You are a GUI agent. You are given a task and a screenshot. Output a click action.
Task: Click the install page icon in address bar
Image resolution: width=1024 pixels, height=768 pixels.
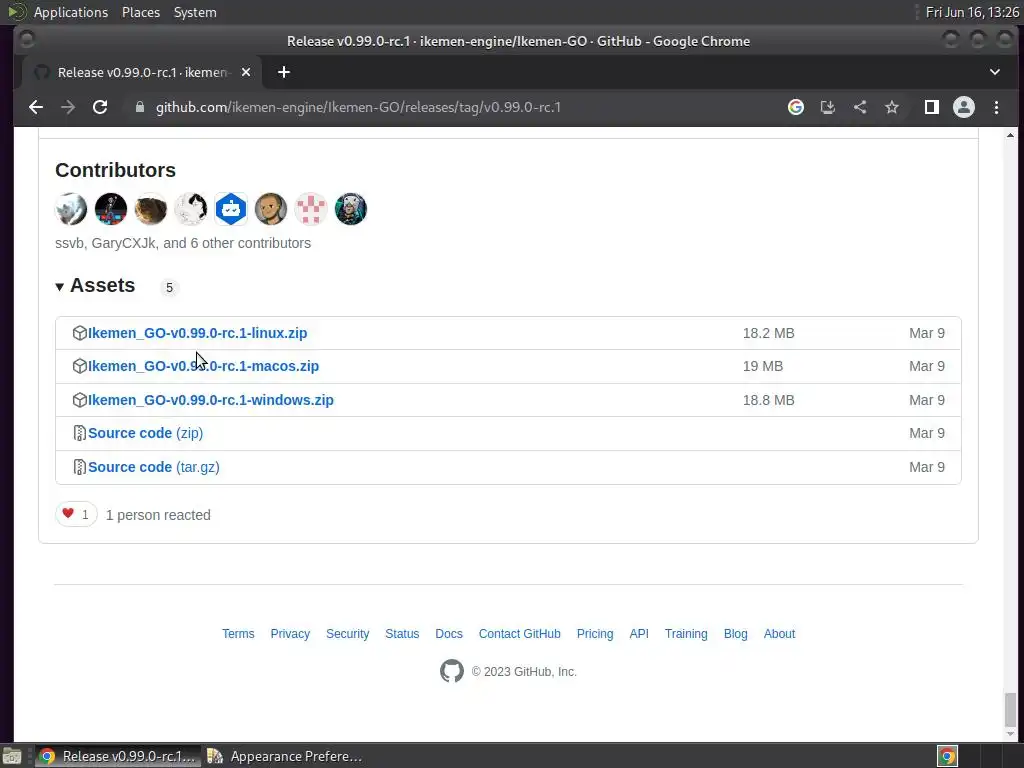coord(827,107)
